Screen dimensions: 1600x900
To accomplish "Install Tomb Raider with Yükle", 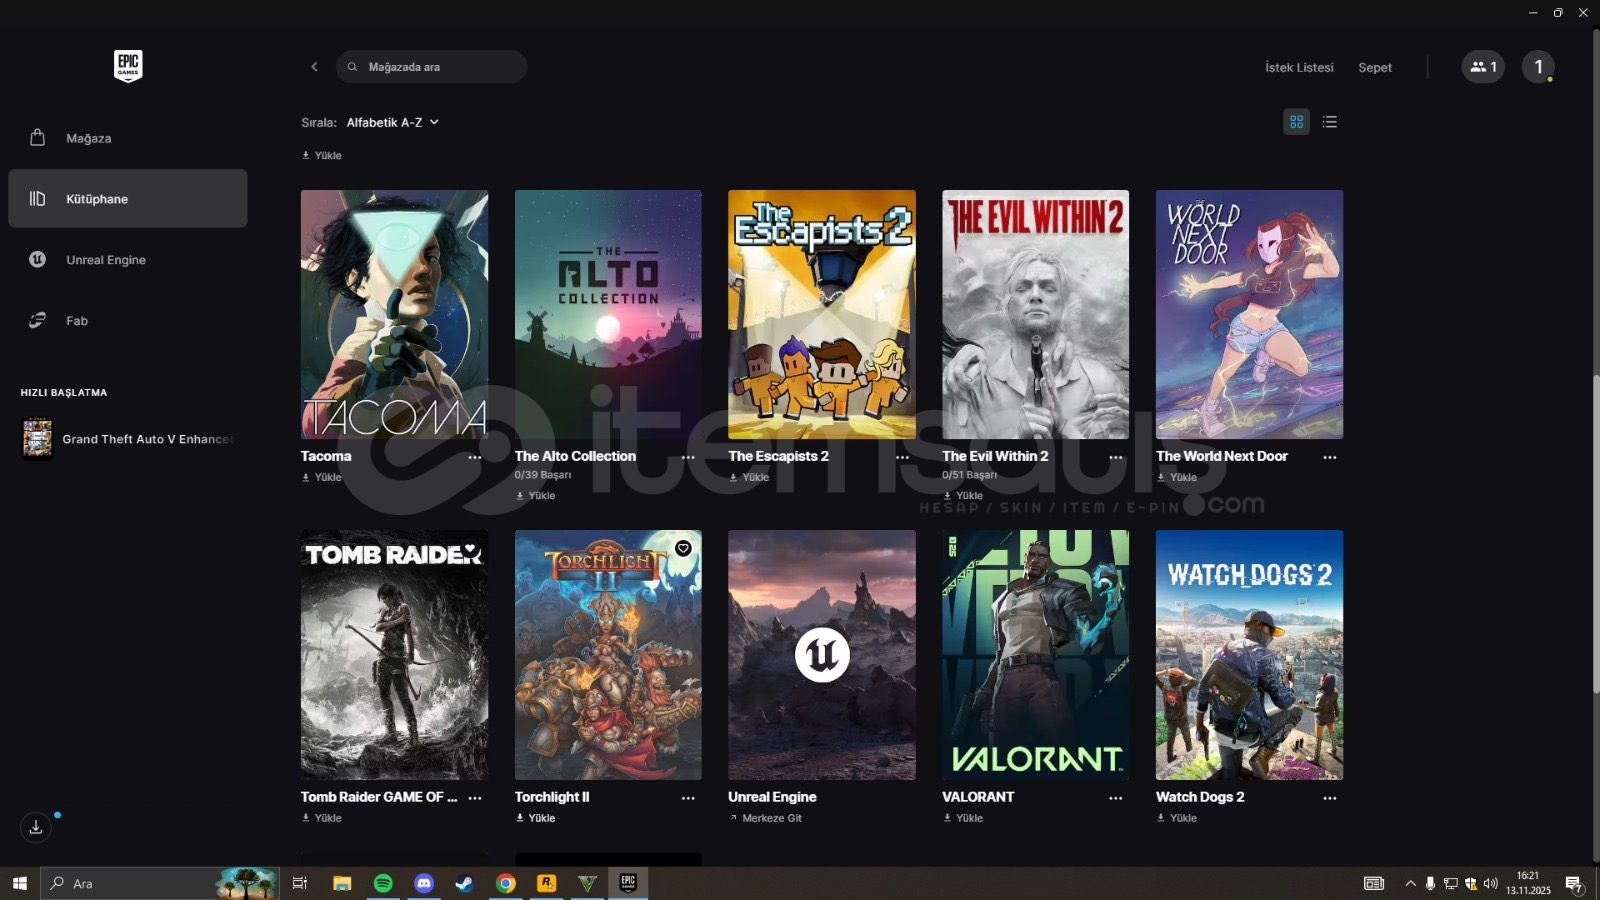I will 322,818.
